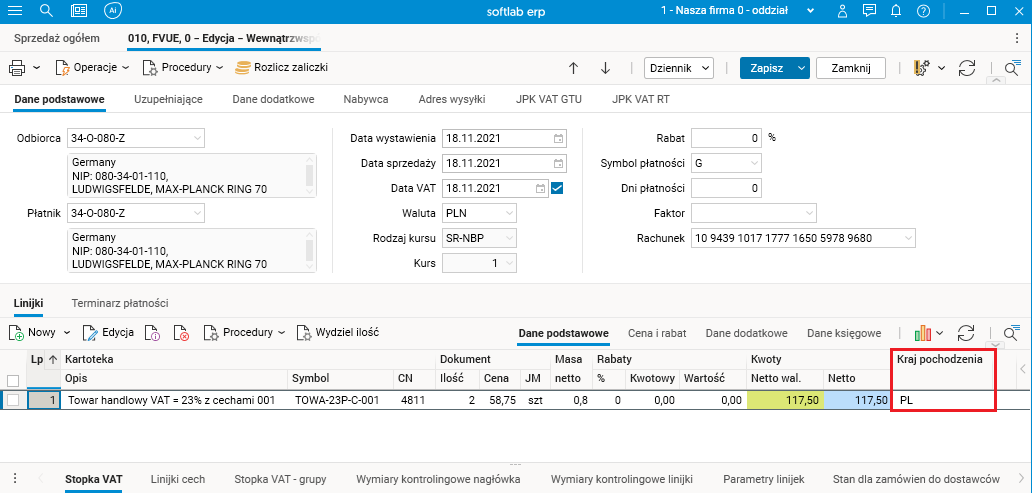Click the printer icon
This screenshot has width=1032, height=493.
[x=17, y=68]
